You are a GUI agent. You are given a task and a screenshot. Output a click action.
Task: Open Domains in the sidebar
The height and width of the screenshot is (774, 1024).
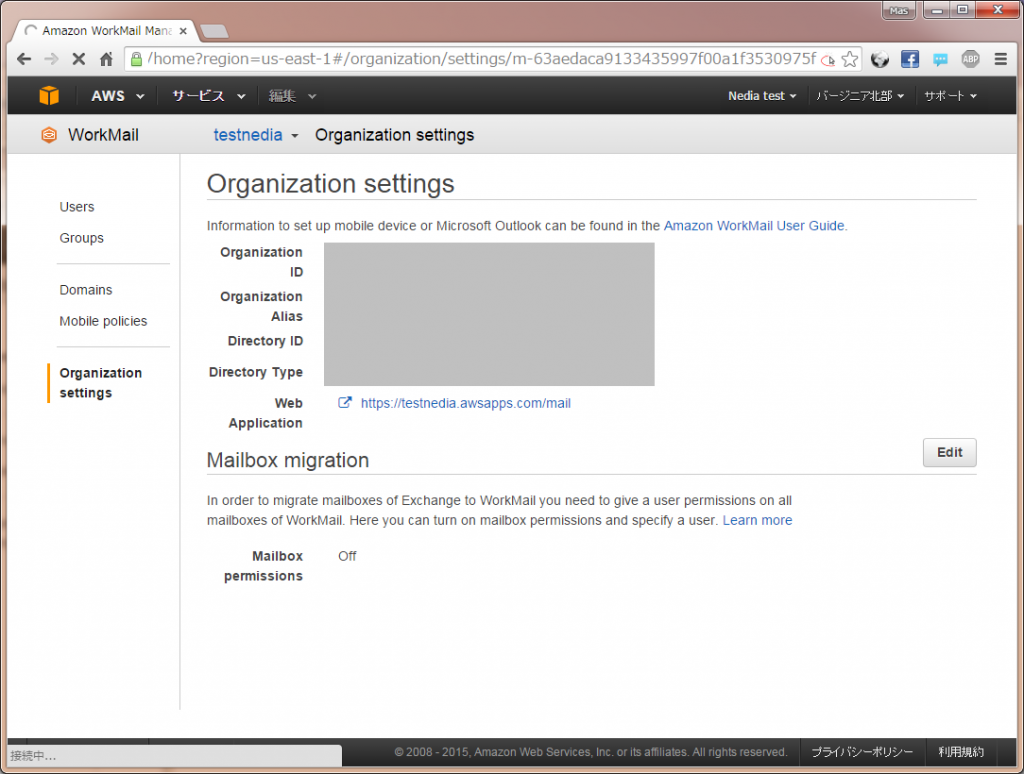point(86,290)
